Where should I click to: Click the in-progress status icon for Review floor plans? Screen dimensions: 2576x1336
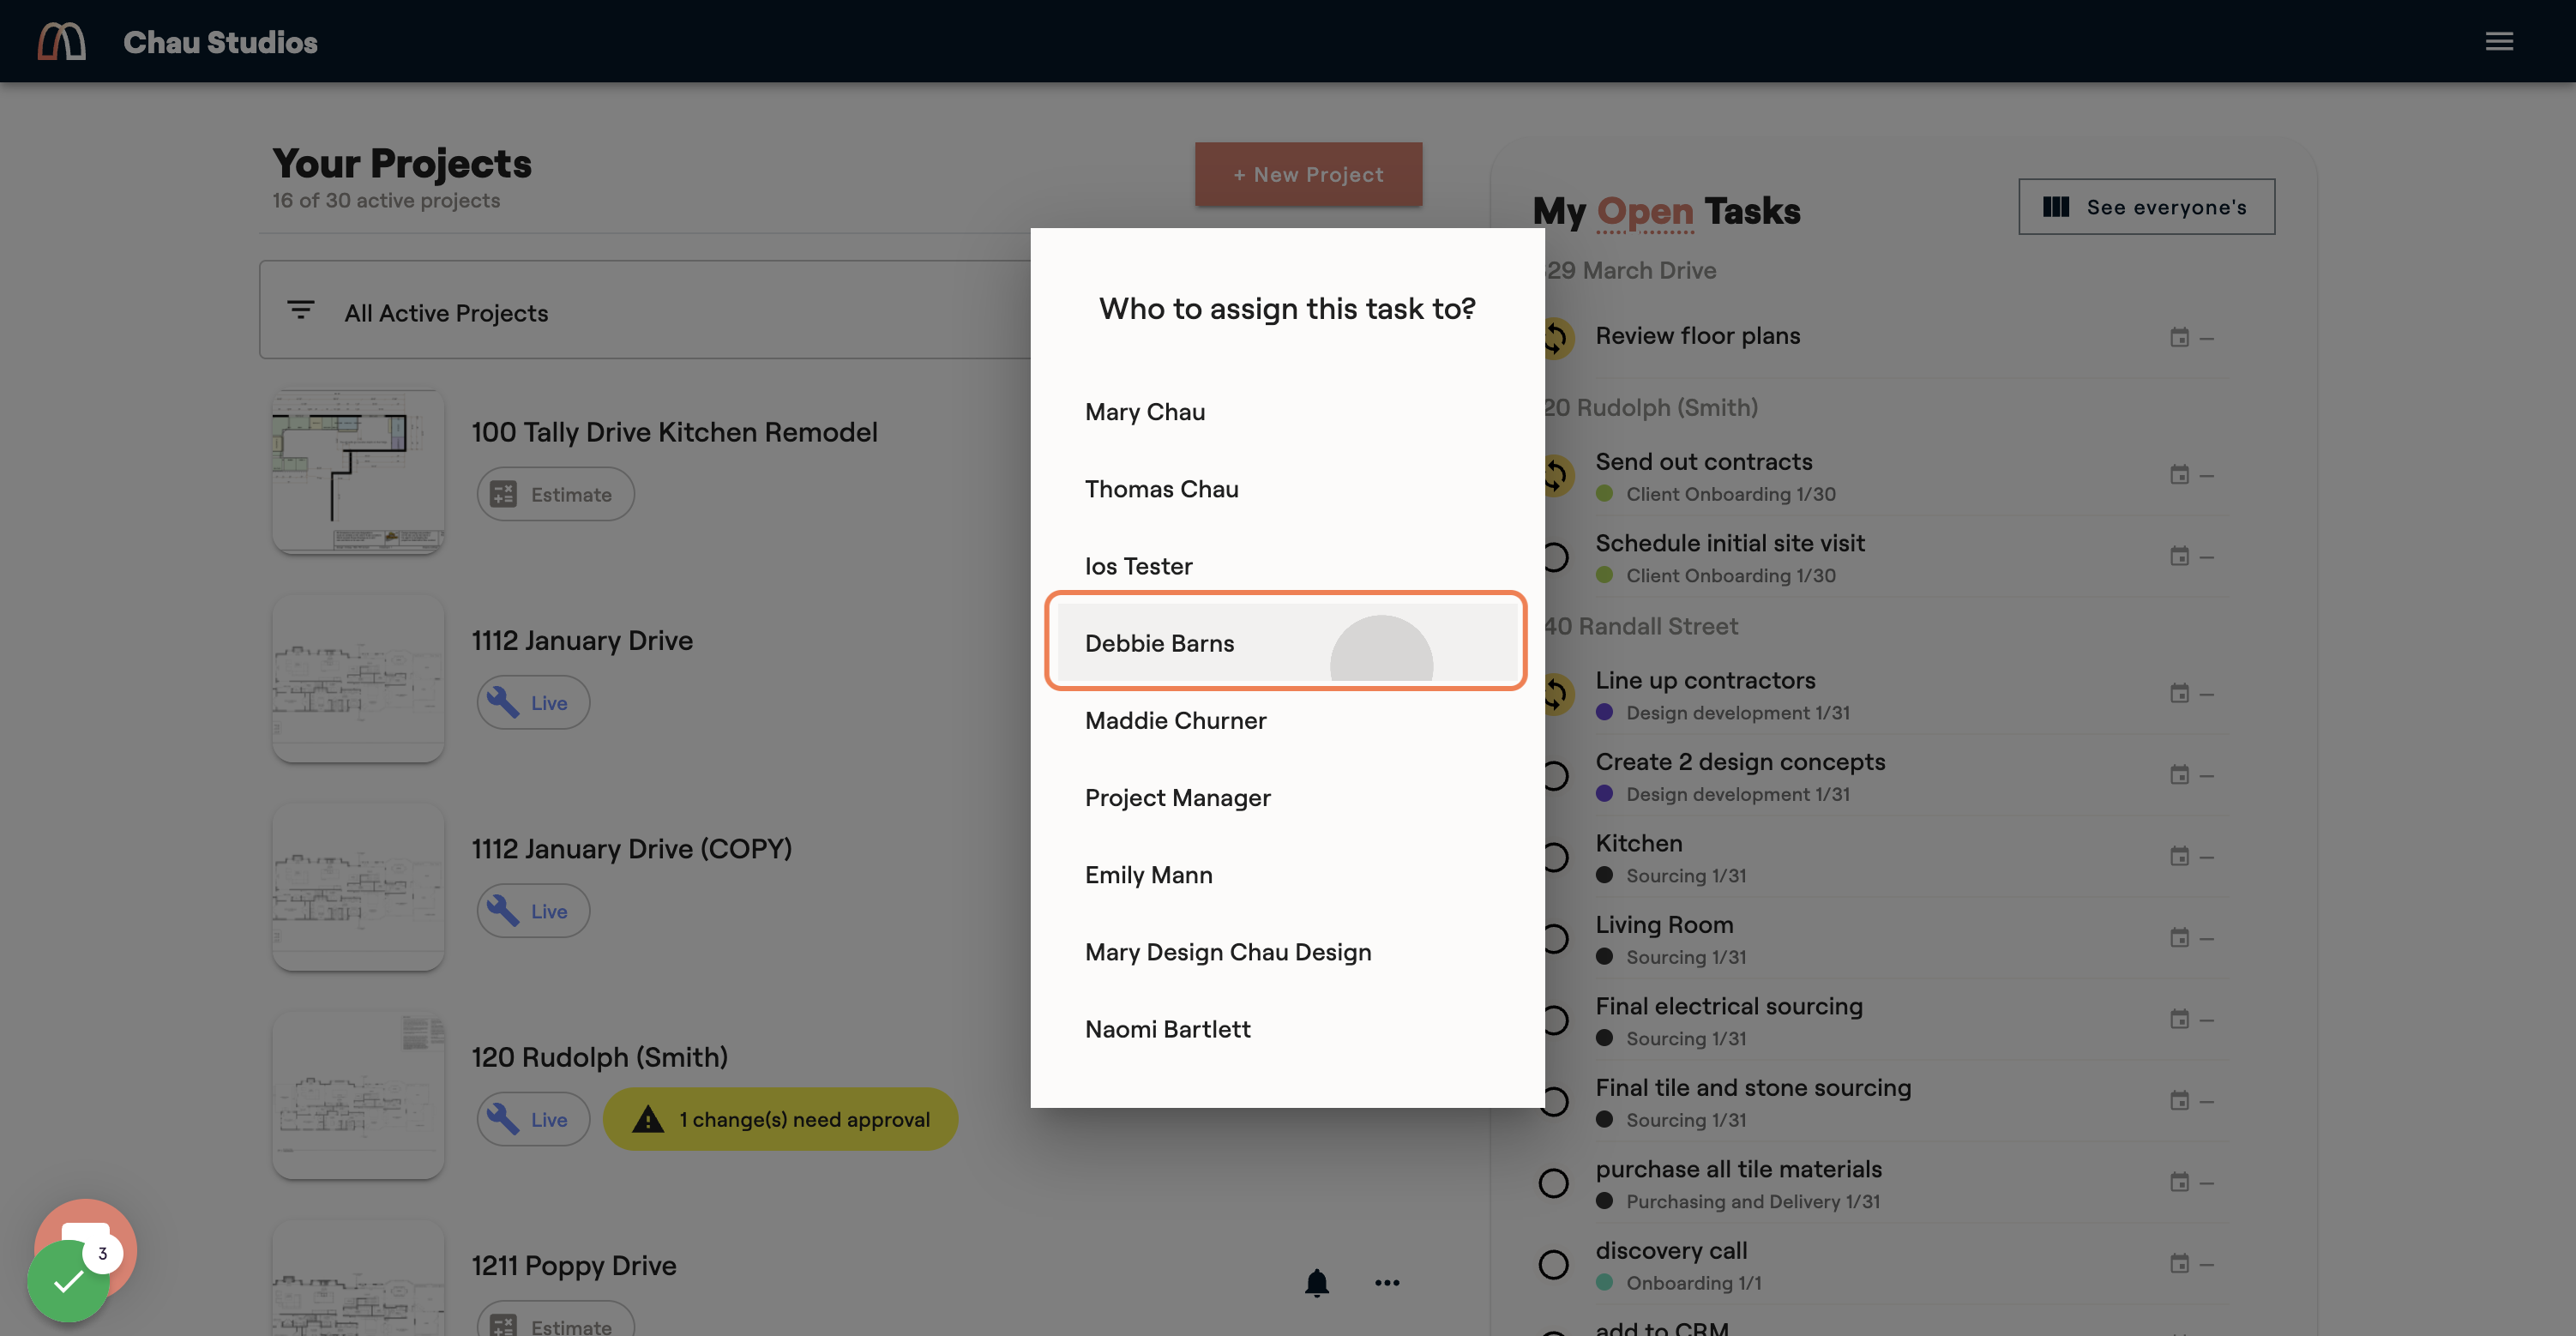pos(1560,337)
